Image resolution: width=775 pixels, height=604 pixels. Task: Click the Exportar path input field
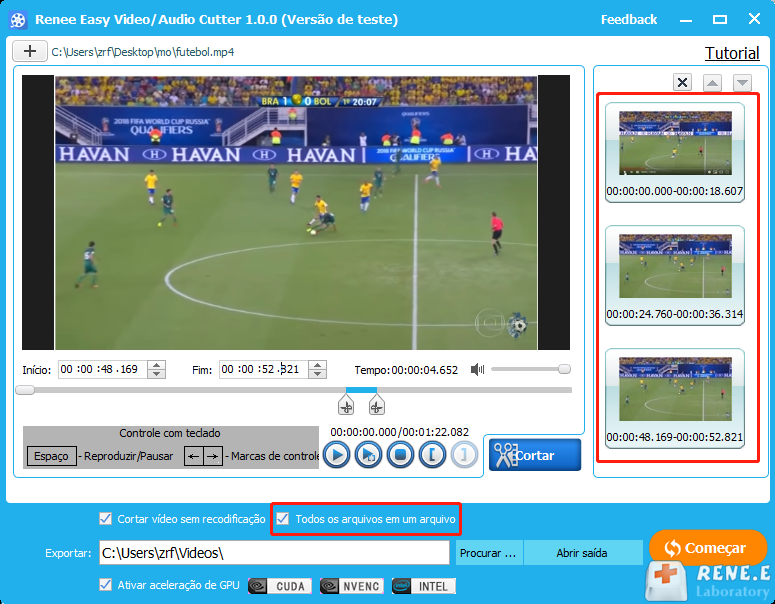[274, 553]
